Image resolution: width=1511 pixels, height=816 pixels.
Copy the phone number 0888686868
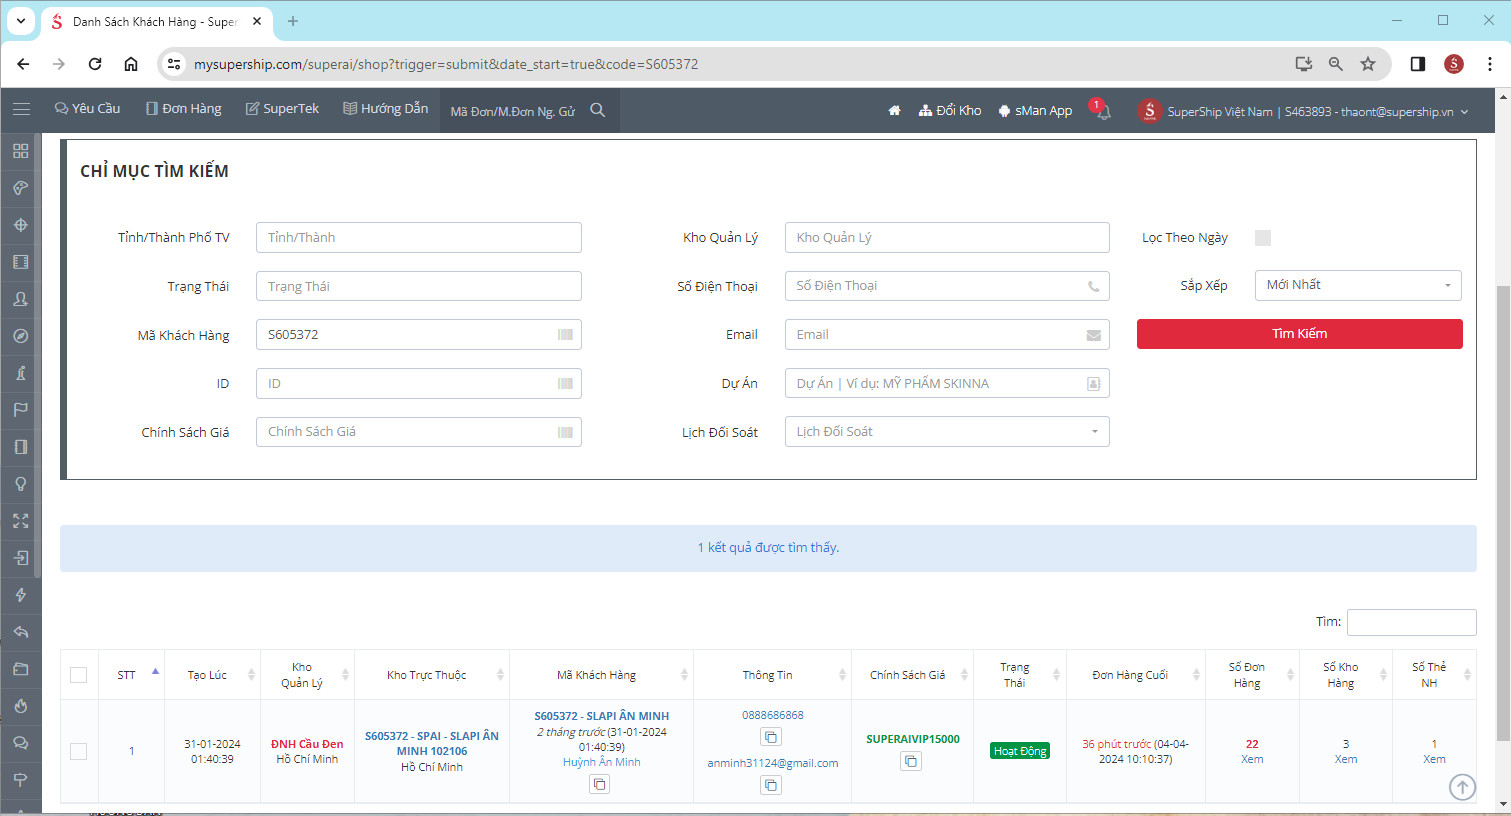(x=770, y=737)
